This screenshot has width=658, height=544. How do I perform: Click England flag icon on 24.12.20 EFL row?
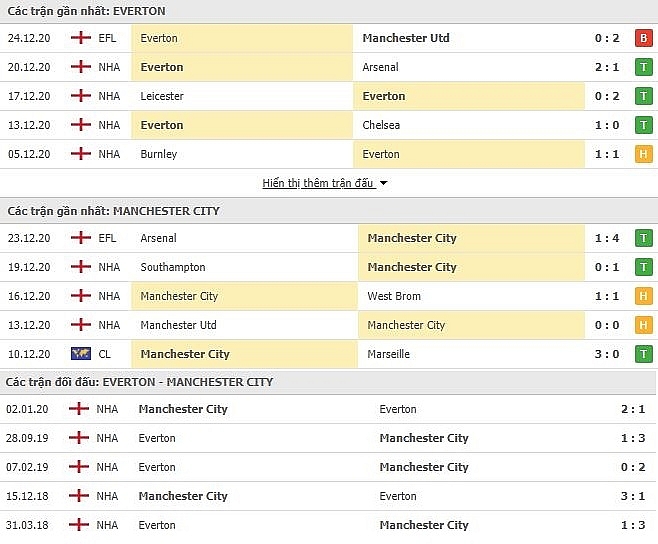(x=81, y=38)
